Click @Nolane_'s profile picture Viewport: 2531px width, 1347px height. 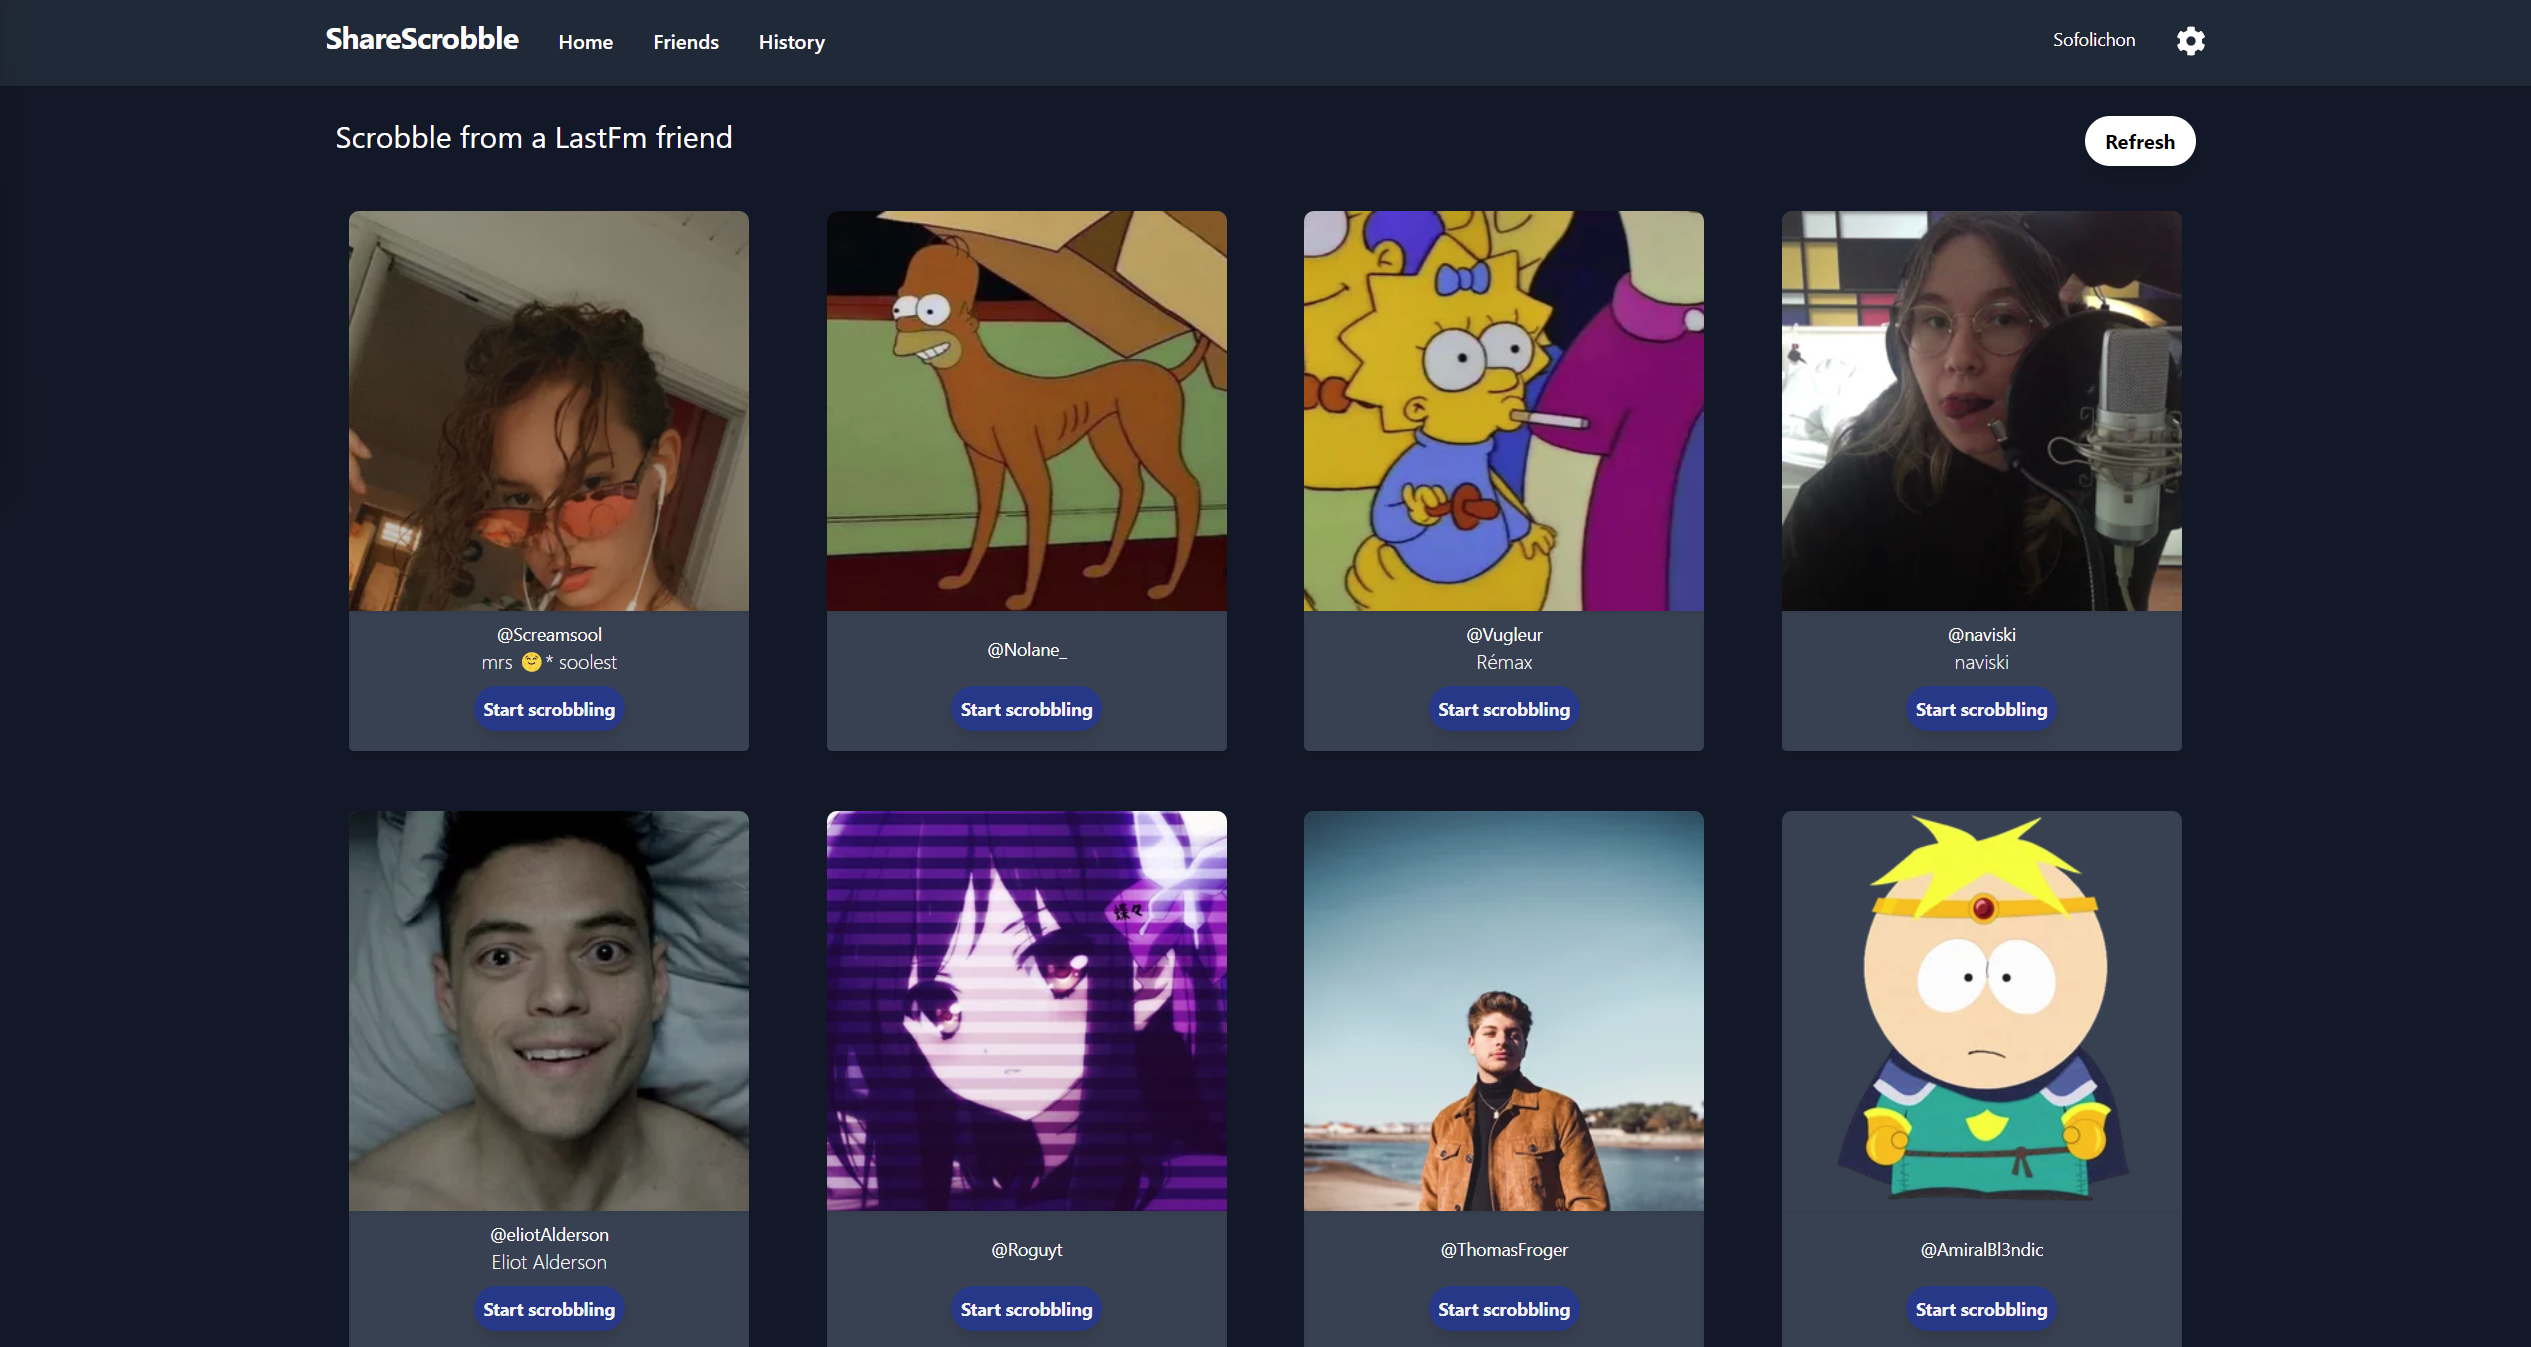click(x=1027, y=411)
